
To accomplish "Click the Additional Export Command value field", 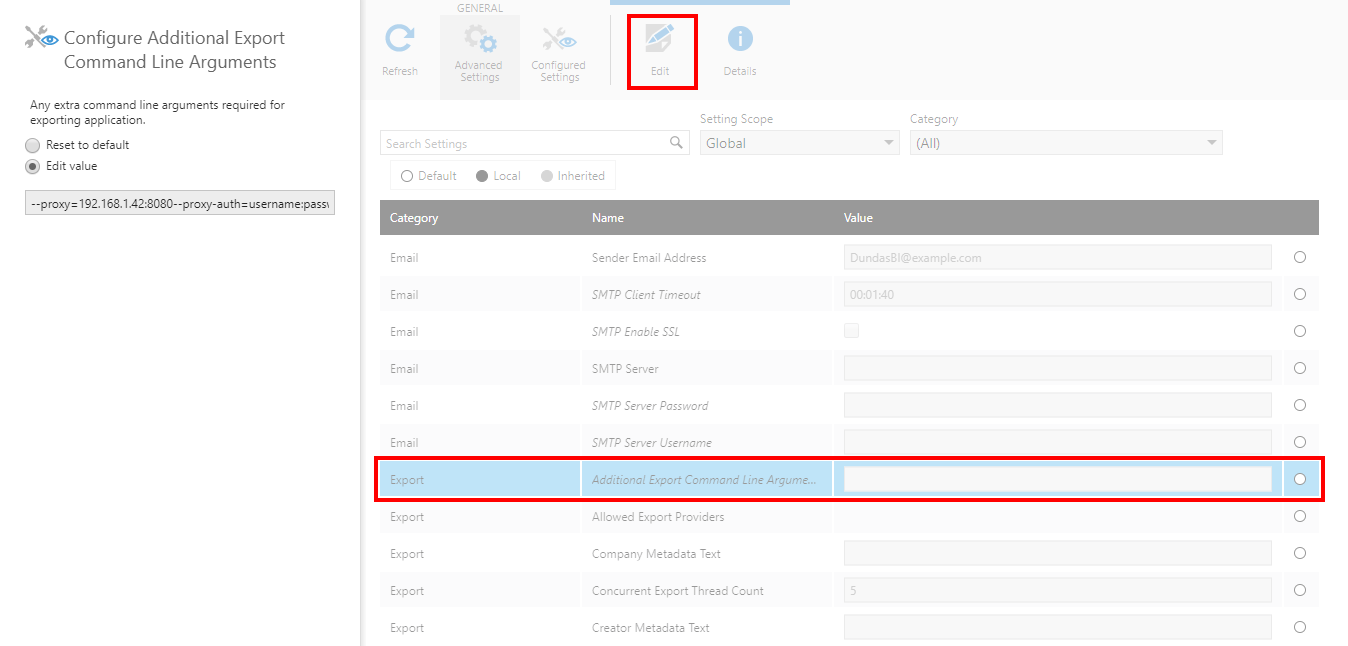I will 1058,479.
